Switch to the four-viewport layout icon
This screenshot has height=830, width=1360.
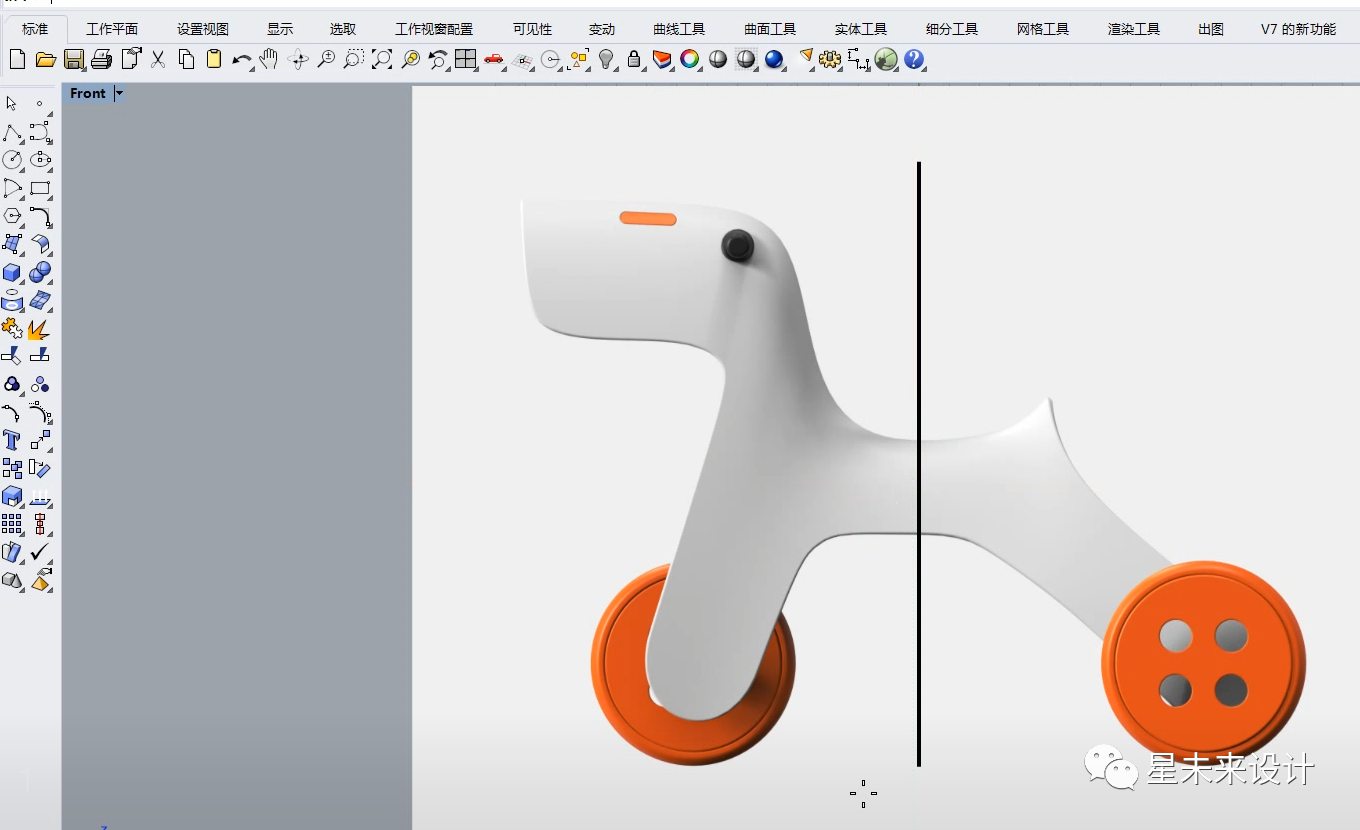[x=465, y=60]
